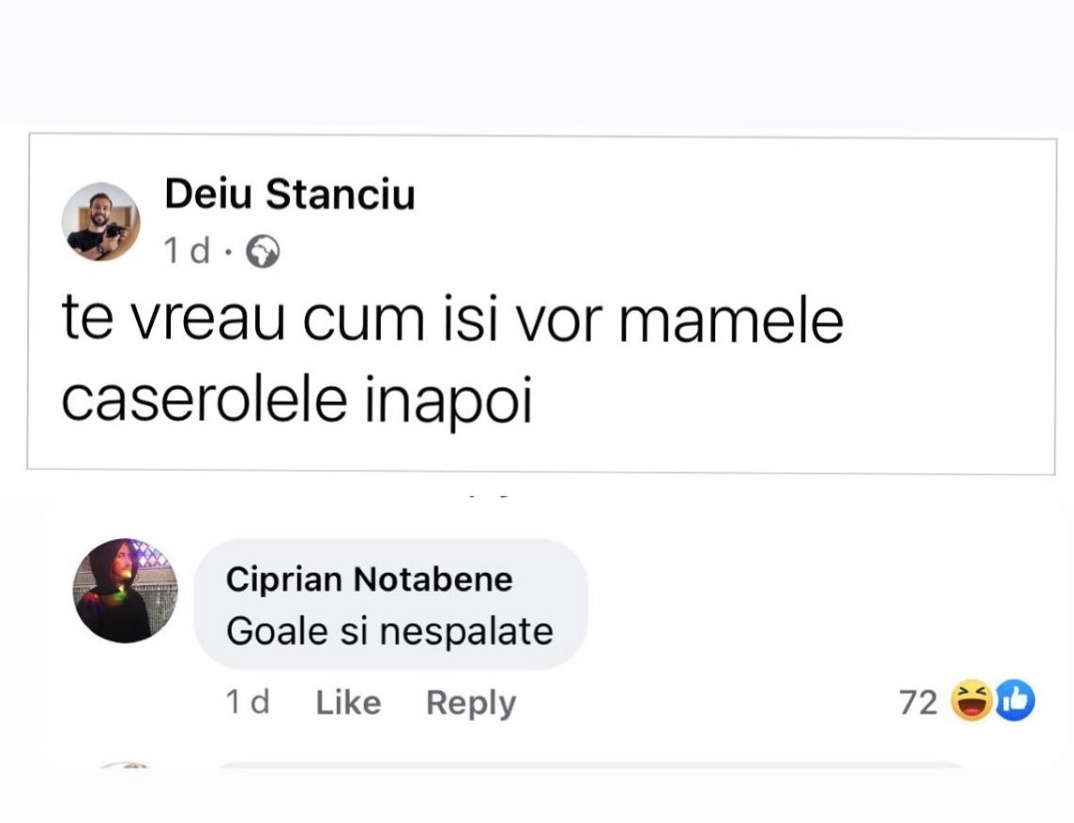This screenshot has height=823, width=1074.
Task: Click the comment text "Goale si nespalate"
Action: [390, 631]
